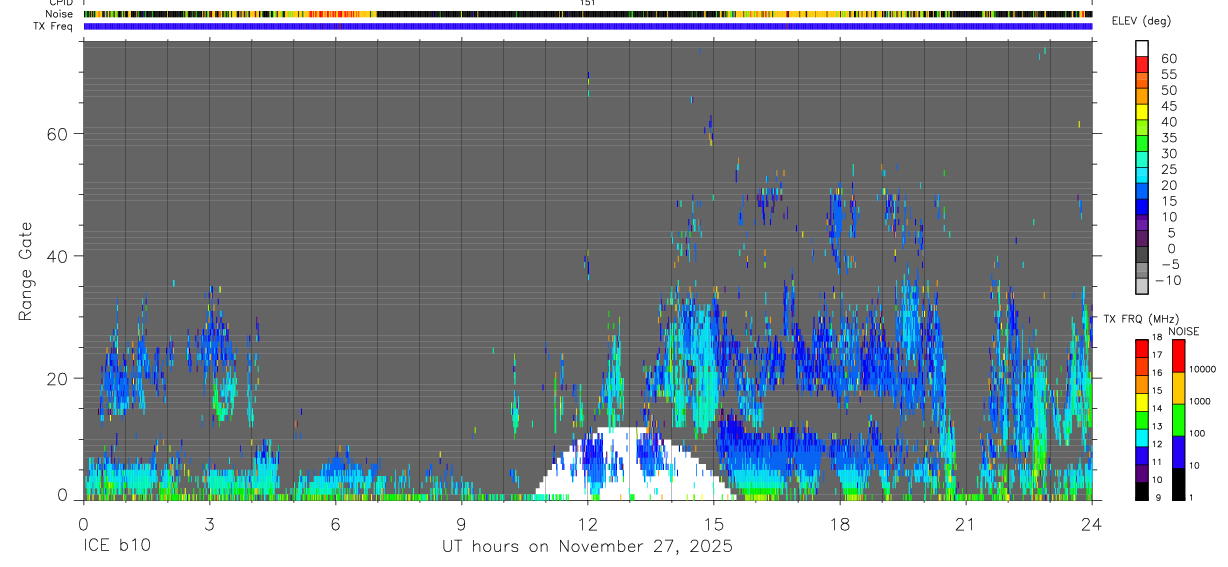This screenshot has width=1228, height=567.
Task: Click the ELEV scale label '25'
Action: pyautogui.click(x=1168, y=170)
